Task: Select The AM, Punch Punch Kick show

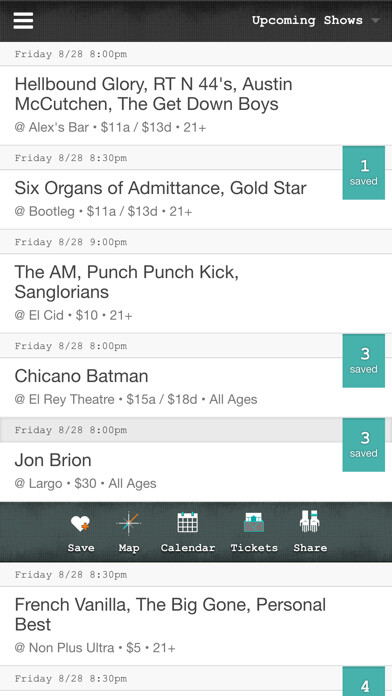Action: (x=196, y=293)
